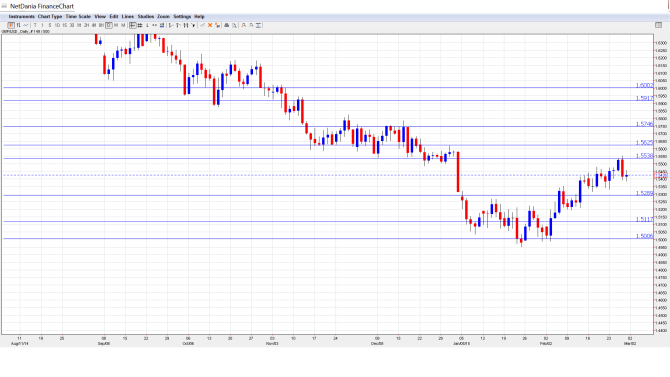Click the magnifier zoom icon
Screen dimensions: 670x377
point(235,25)
